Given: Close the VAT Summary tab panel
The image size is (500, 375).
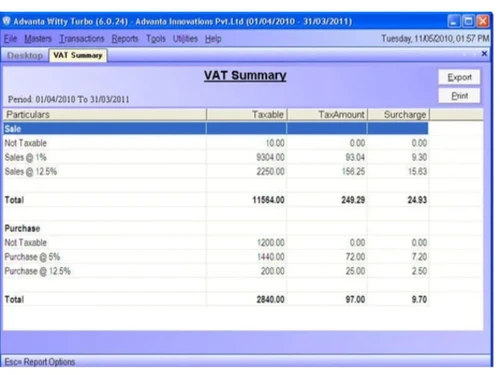Looking at the screenshot, I should pyautogui.click(x=484, y=54).
